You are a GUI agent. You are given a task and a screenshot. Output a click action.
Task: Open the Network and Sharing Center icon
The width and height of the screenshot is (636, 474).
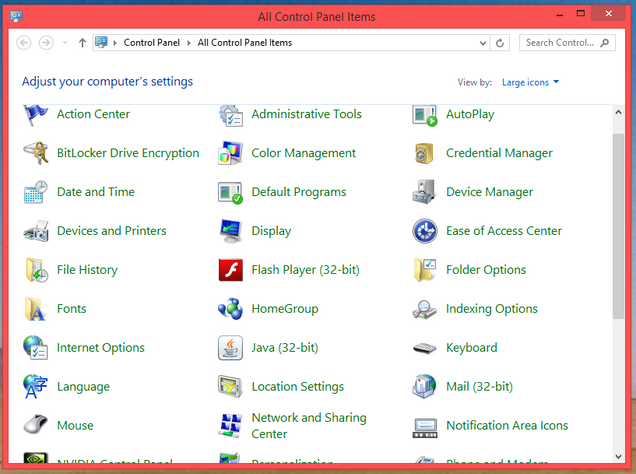tap(231, 425)
